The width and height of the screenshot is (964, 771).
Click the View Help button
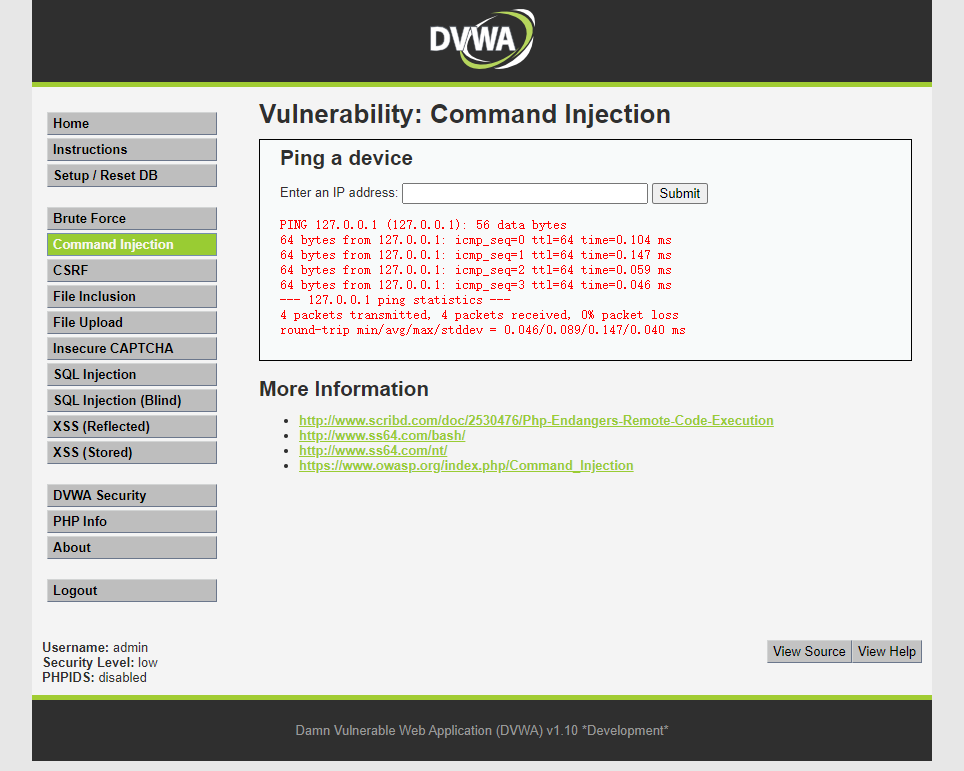886,652
